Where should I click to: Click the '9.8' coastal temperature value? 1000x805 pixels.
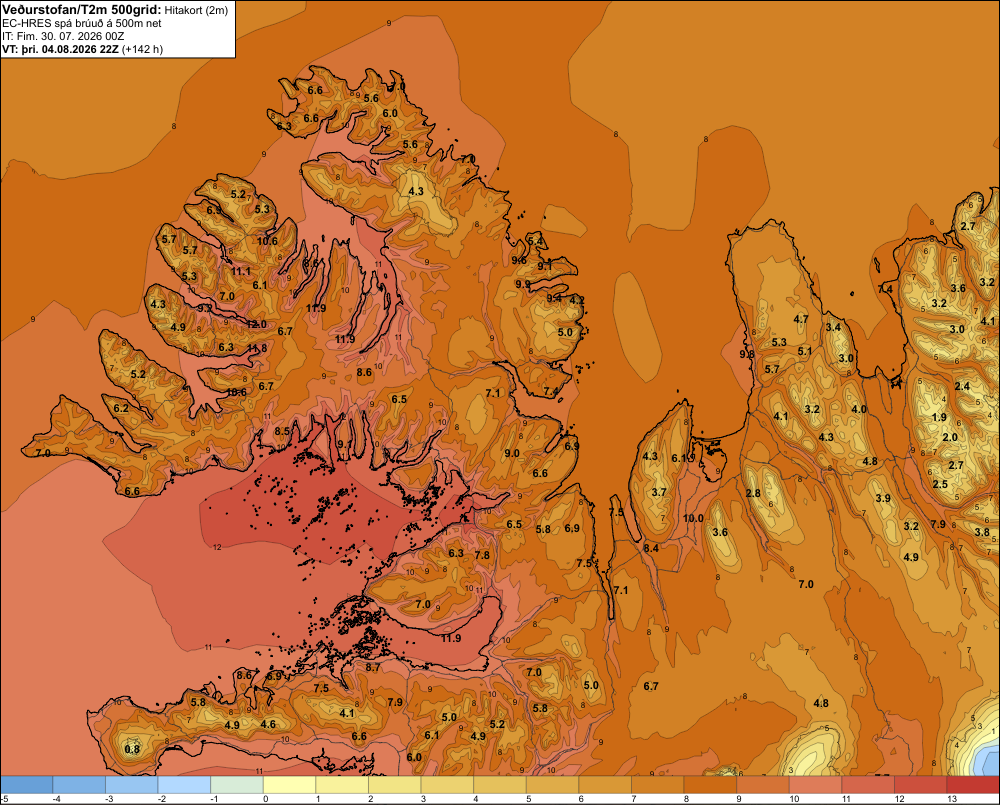(x=747, y=353)
